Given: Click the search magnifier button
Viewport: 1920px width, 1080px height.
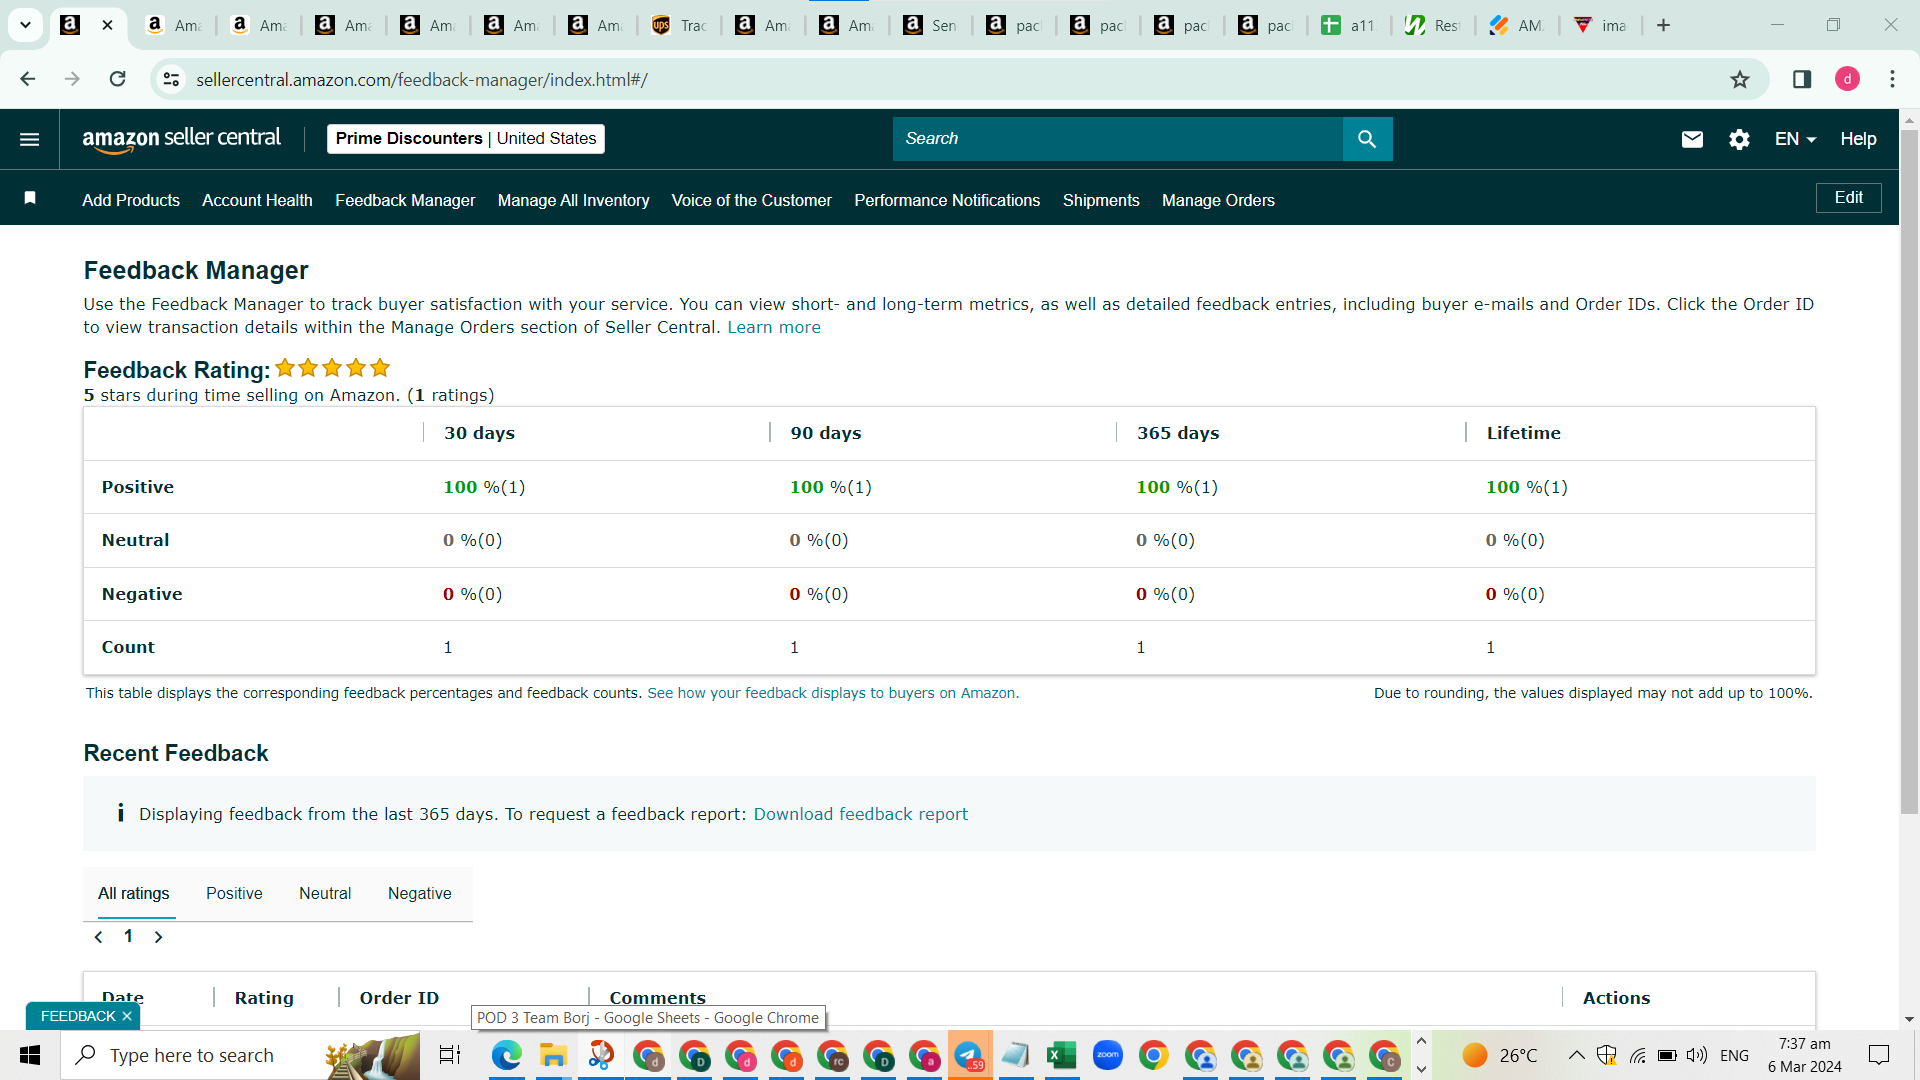Looking at the screenshot, I should tap(1367, 139).
